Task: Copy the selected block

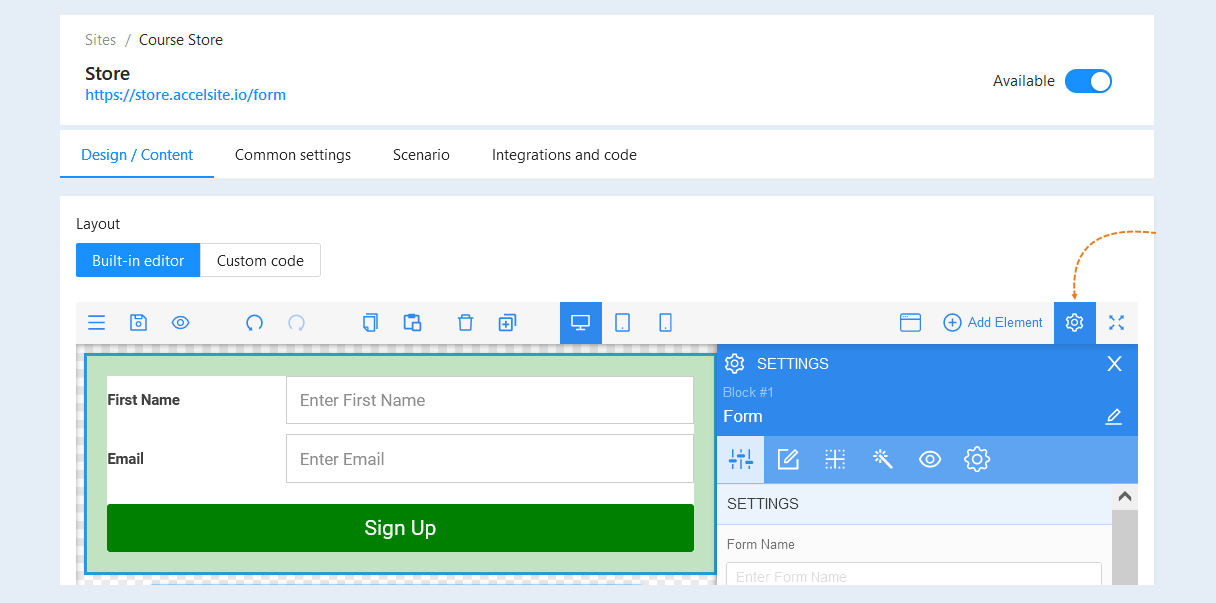Action: 370,322
